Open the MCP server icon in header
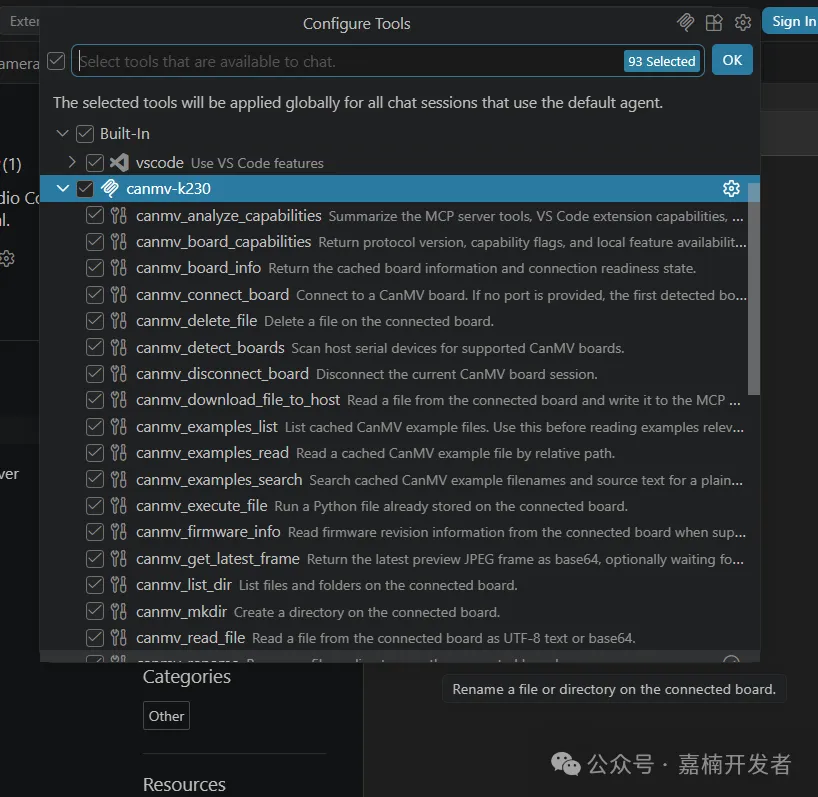 tap(685, 22)
